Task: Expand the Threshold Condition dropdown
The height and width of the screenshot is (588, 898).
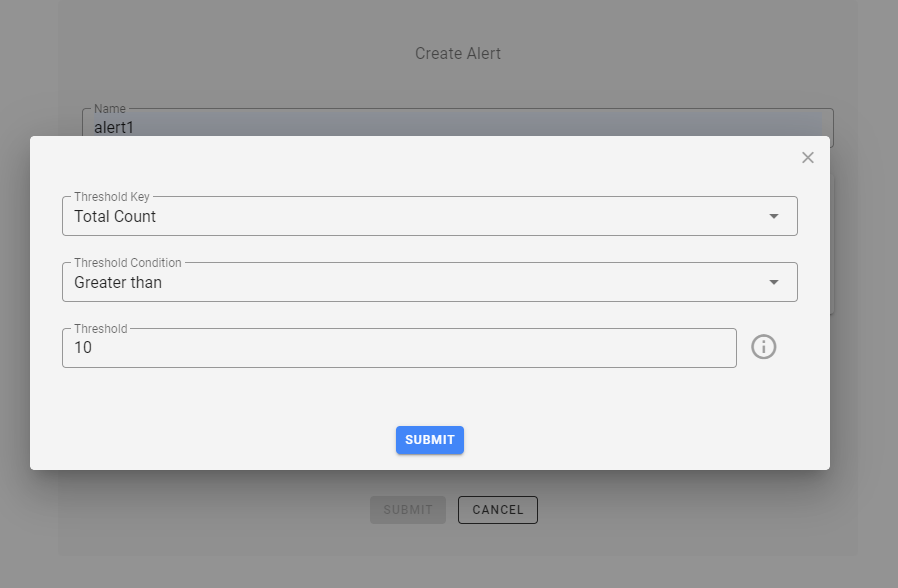Action: [x=775, y=282]
